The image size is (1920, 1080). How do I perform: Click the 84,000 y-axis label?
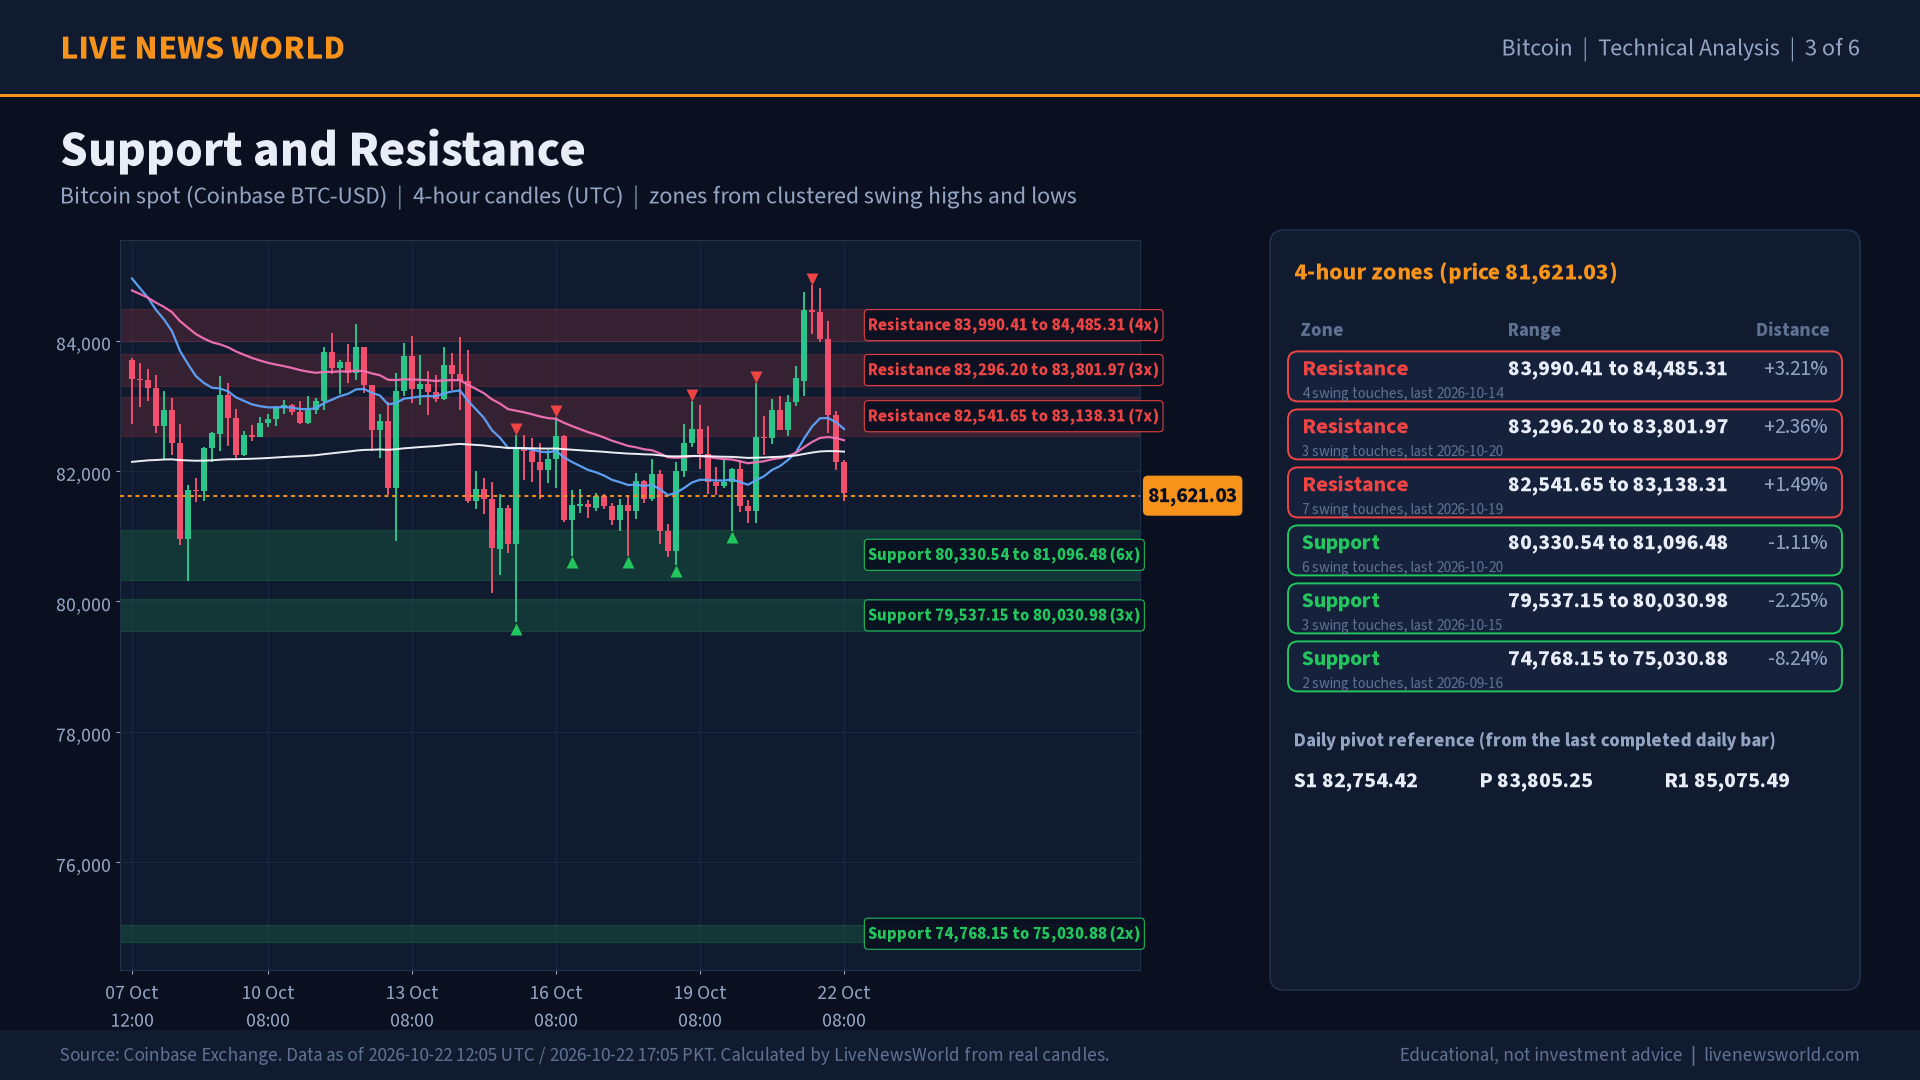click(83, 345)
